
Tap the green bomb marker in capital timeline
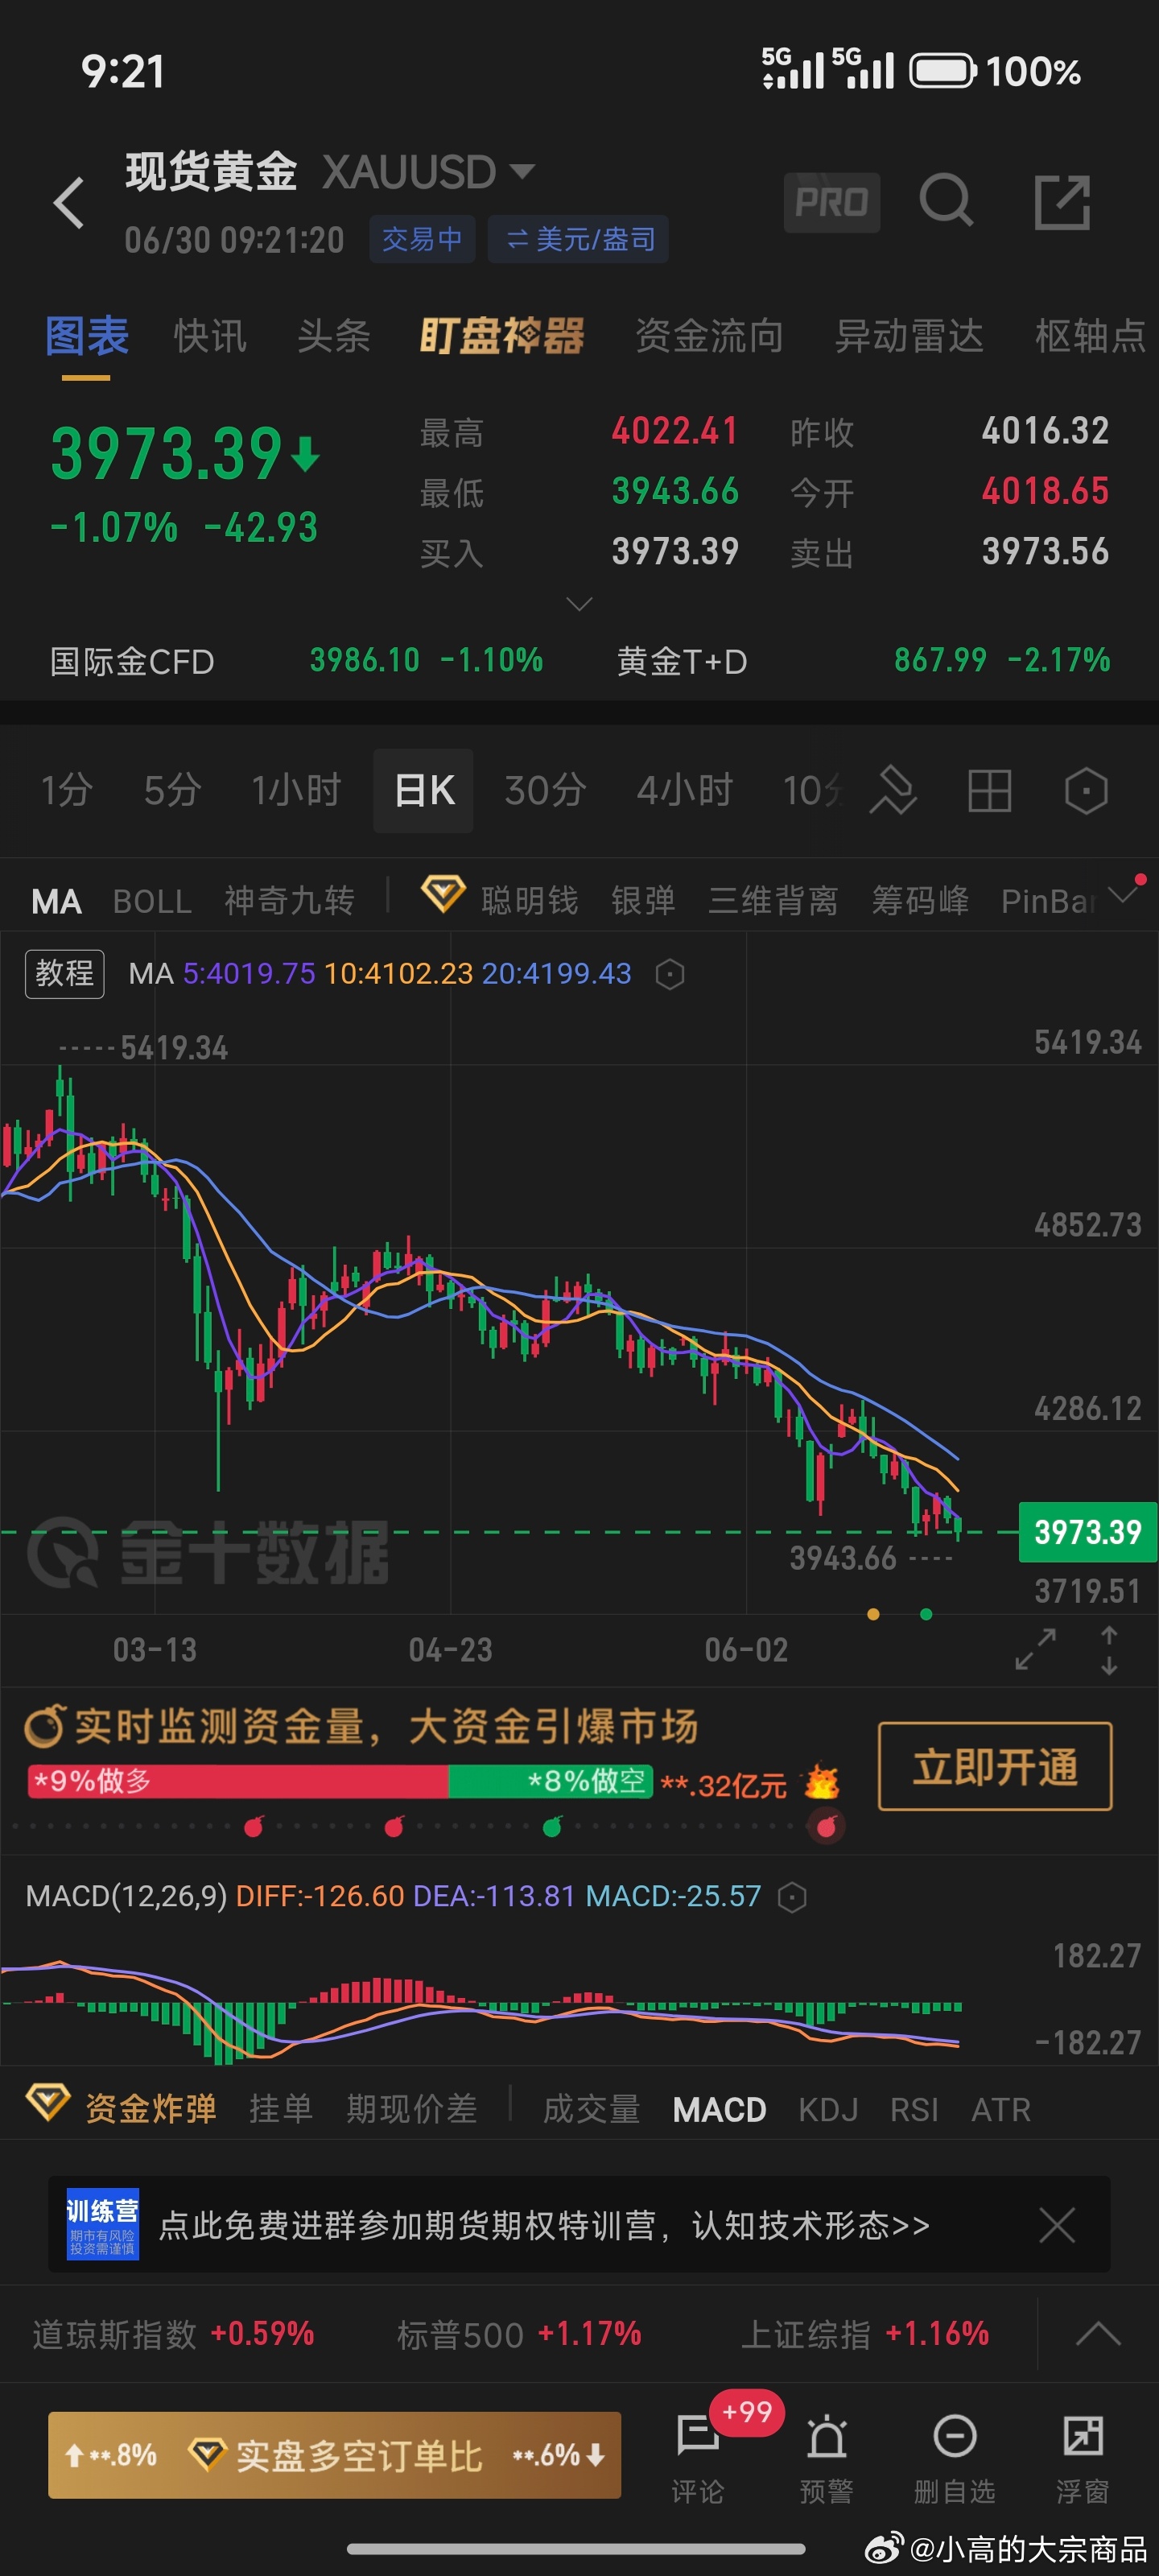pos(552,1827)
